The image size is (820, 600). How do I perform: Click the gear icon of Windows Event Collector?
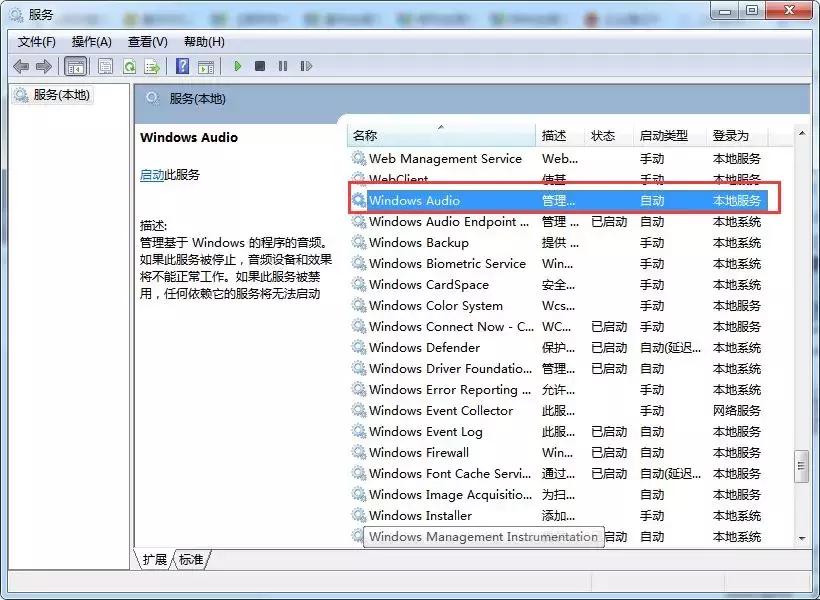pyautogui.click(x=359, y=410)
